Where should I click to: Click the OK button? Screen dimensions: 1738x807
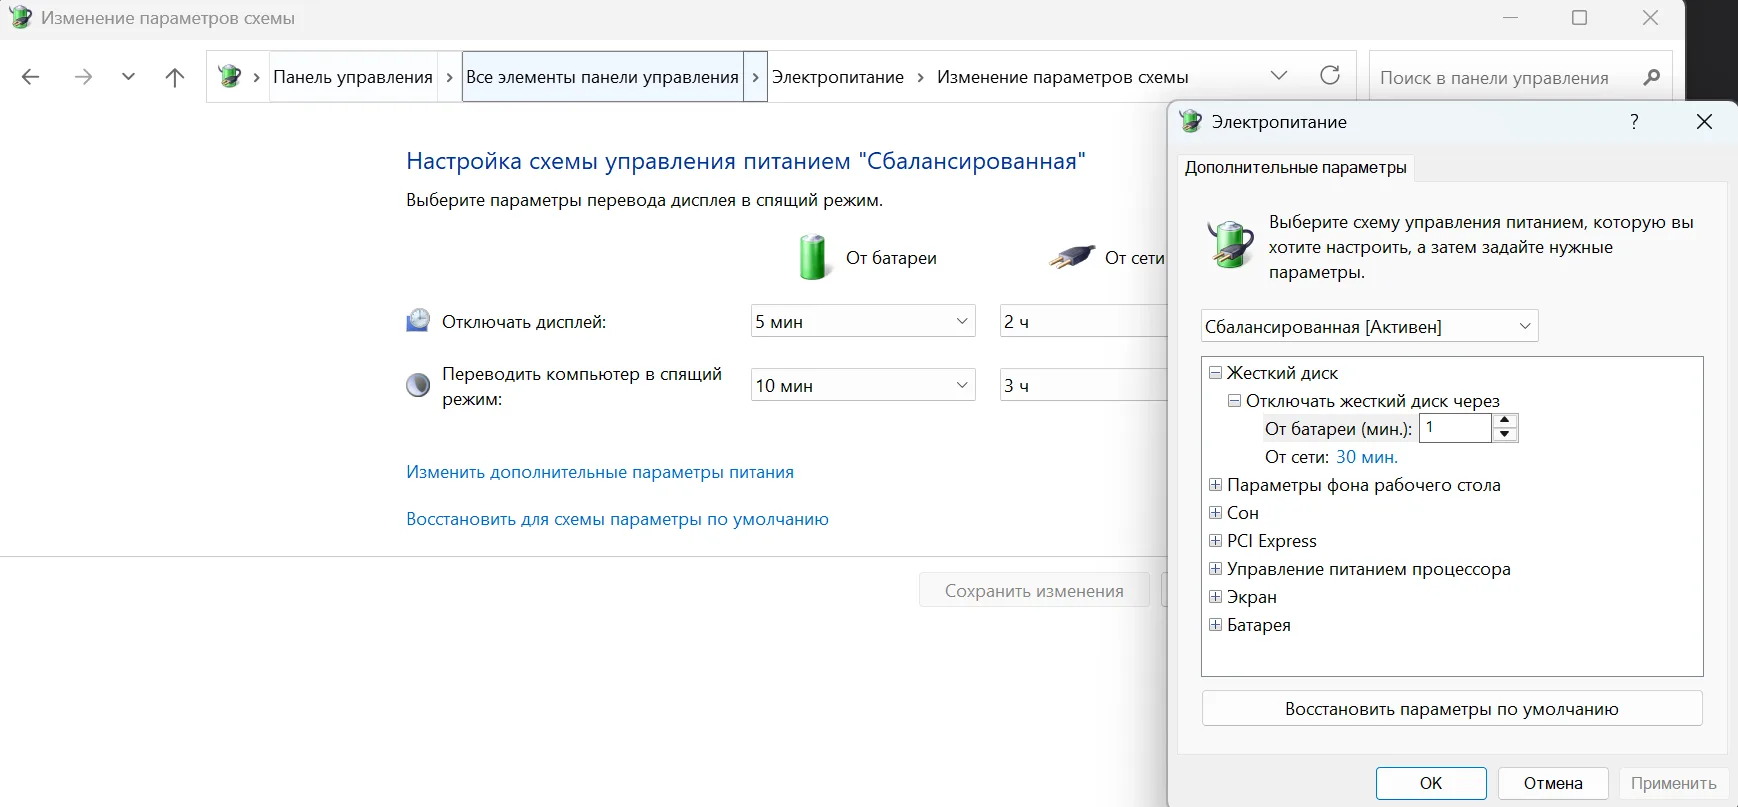(x=1431, y=783)
